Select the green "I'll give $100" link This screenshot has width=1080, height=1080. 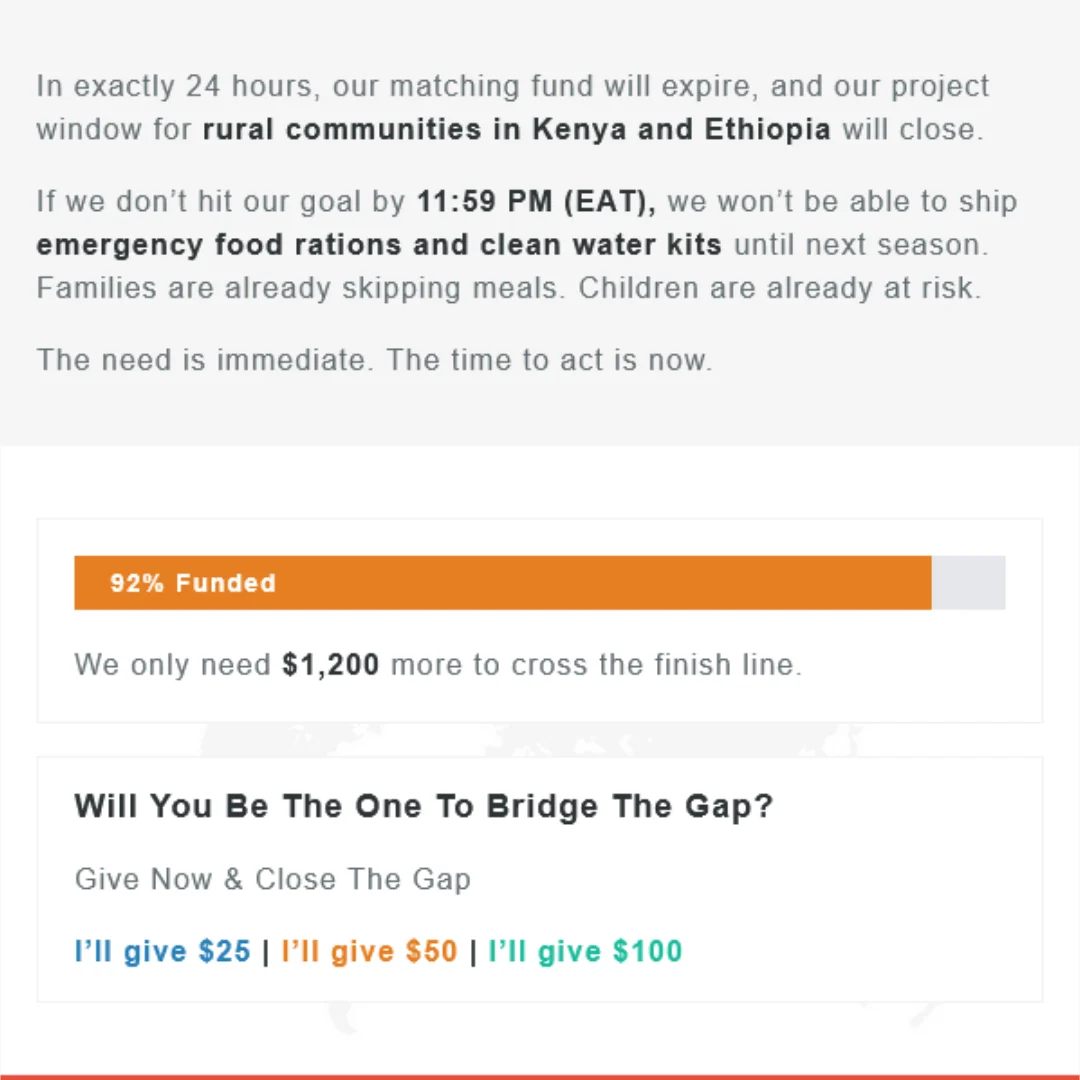(585, 951)
